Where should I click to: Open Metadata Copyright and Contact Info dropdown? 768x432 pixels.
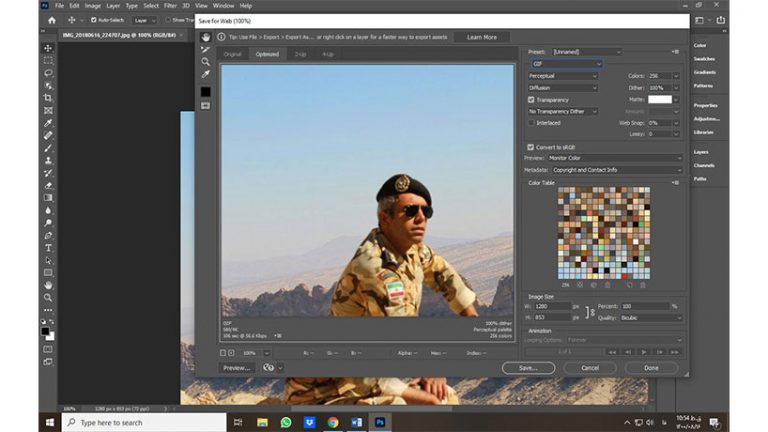tap(617, 170)
